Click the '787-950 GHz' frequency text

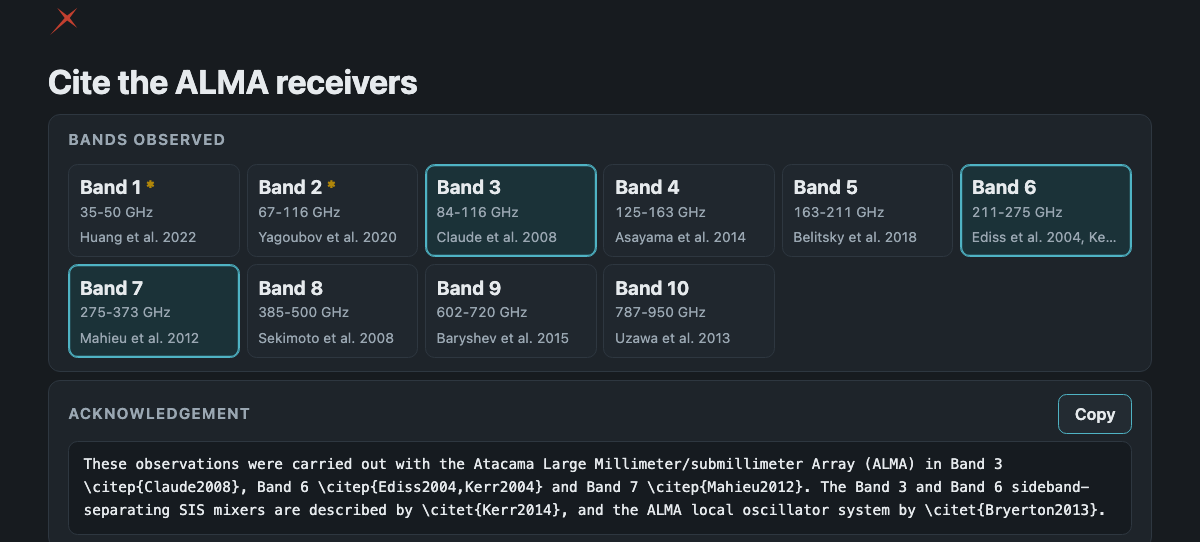(660, 312)
